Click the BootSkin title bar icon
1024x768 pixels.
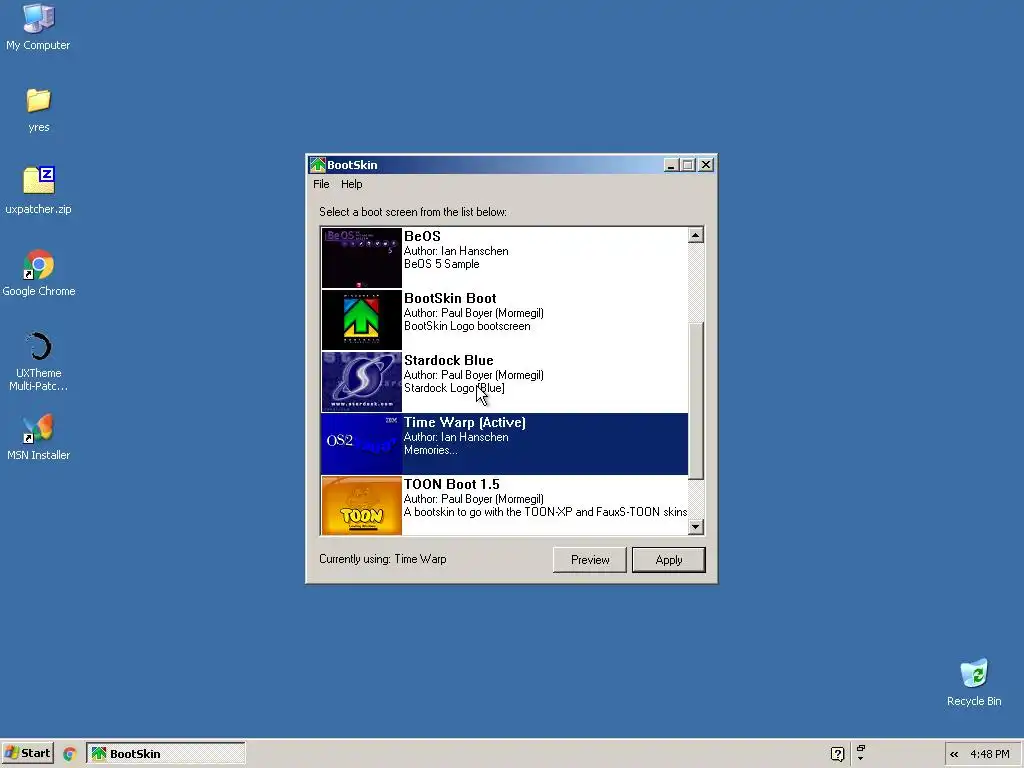click(317, 165)
